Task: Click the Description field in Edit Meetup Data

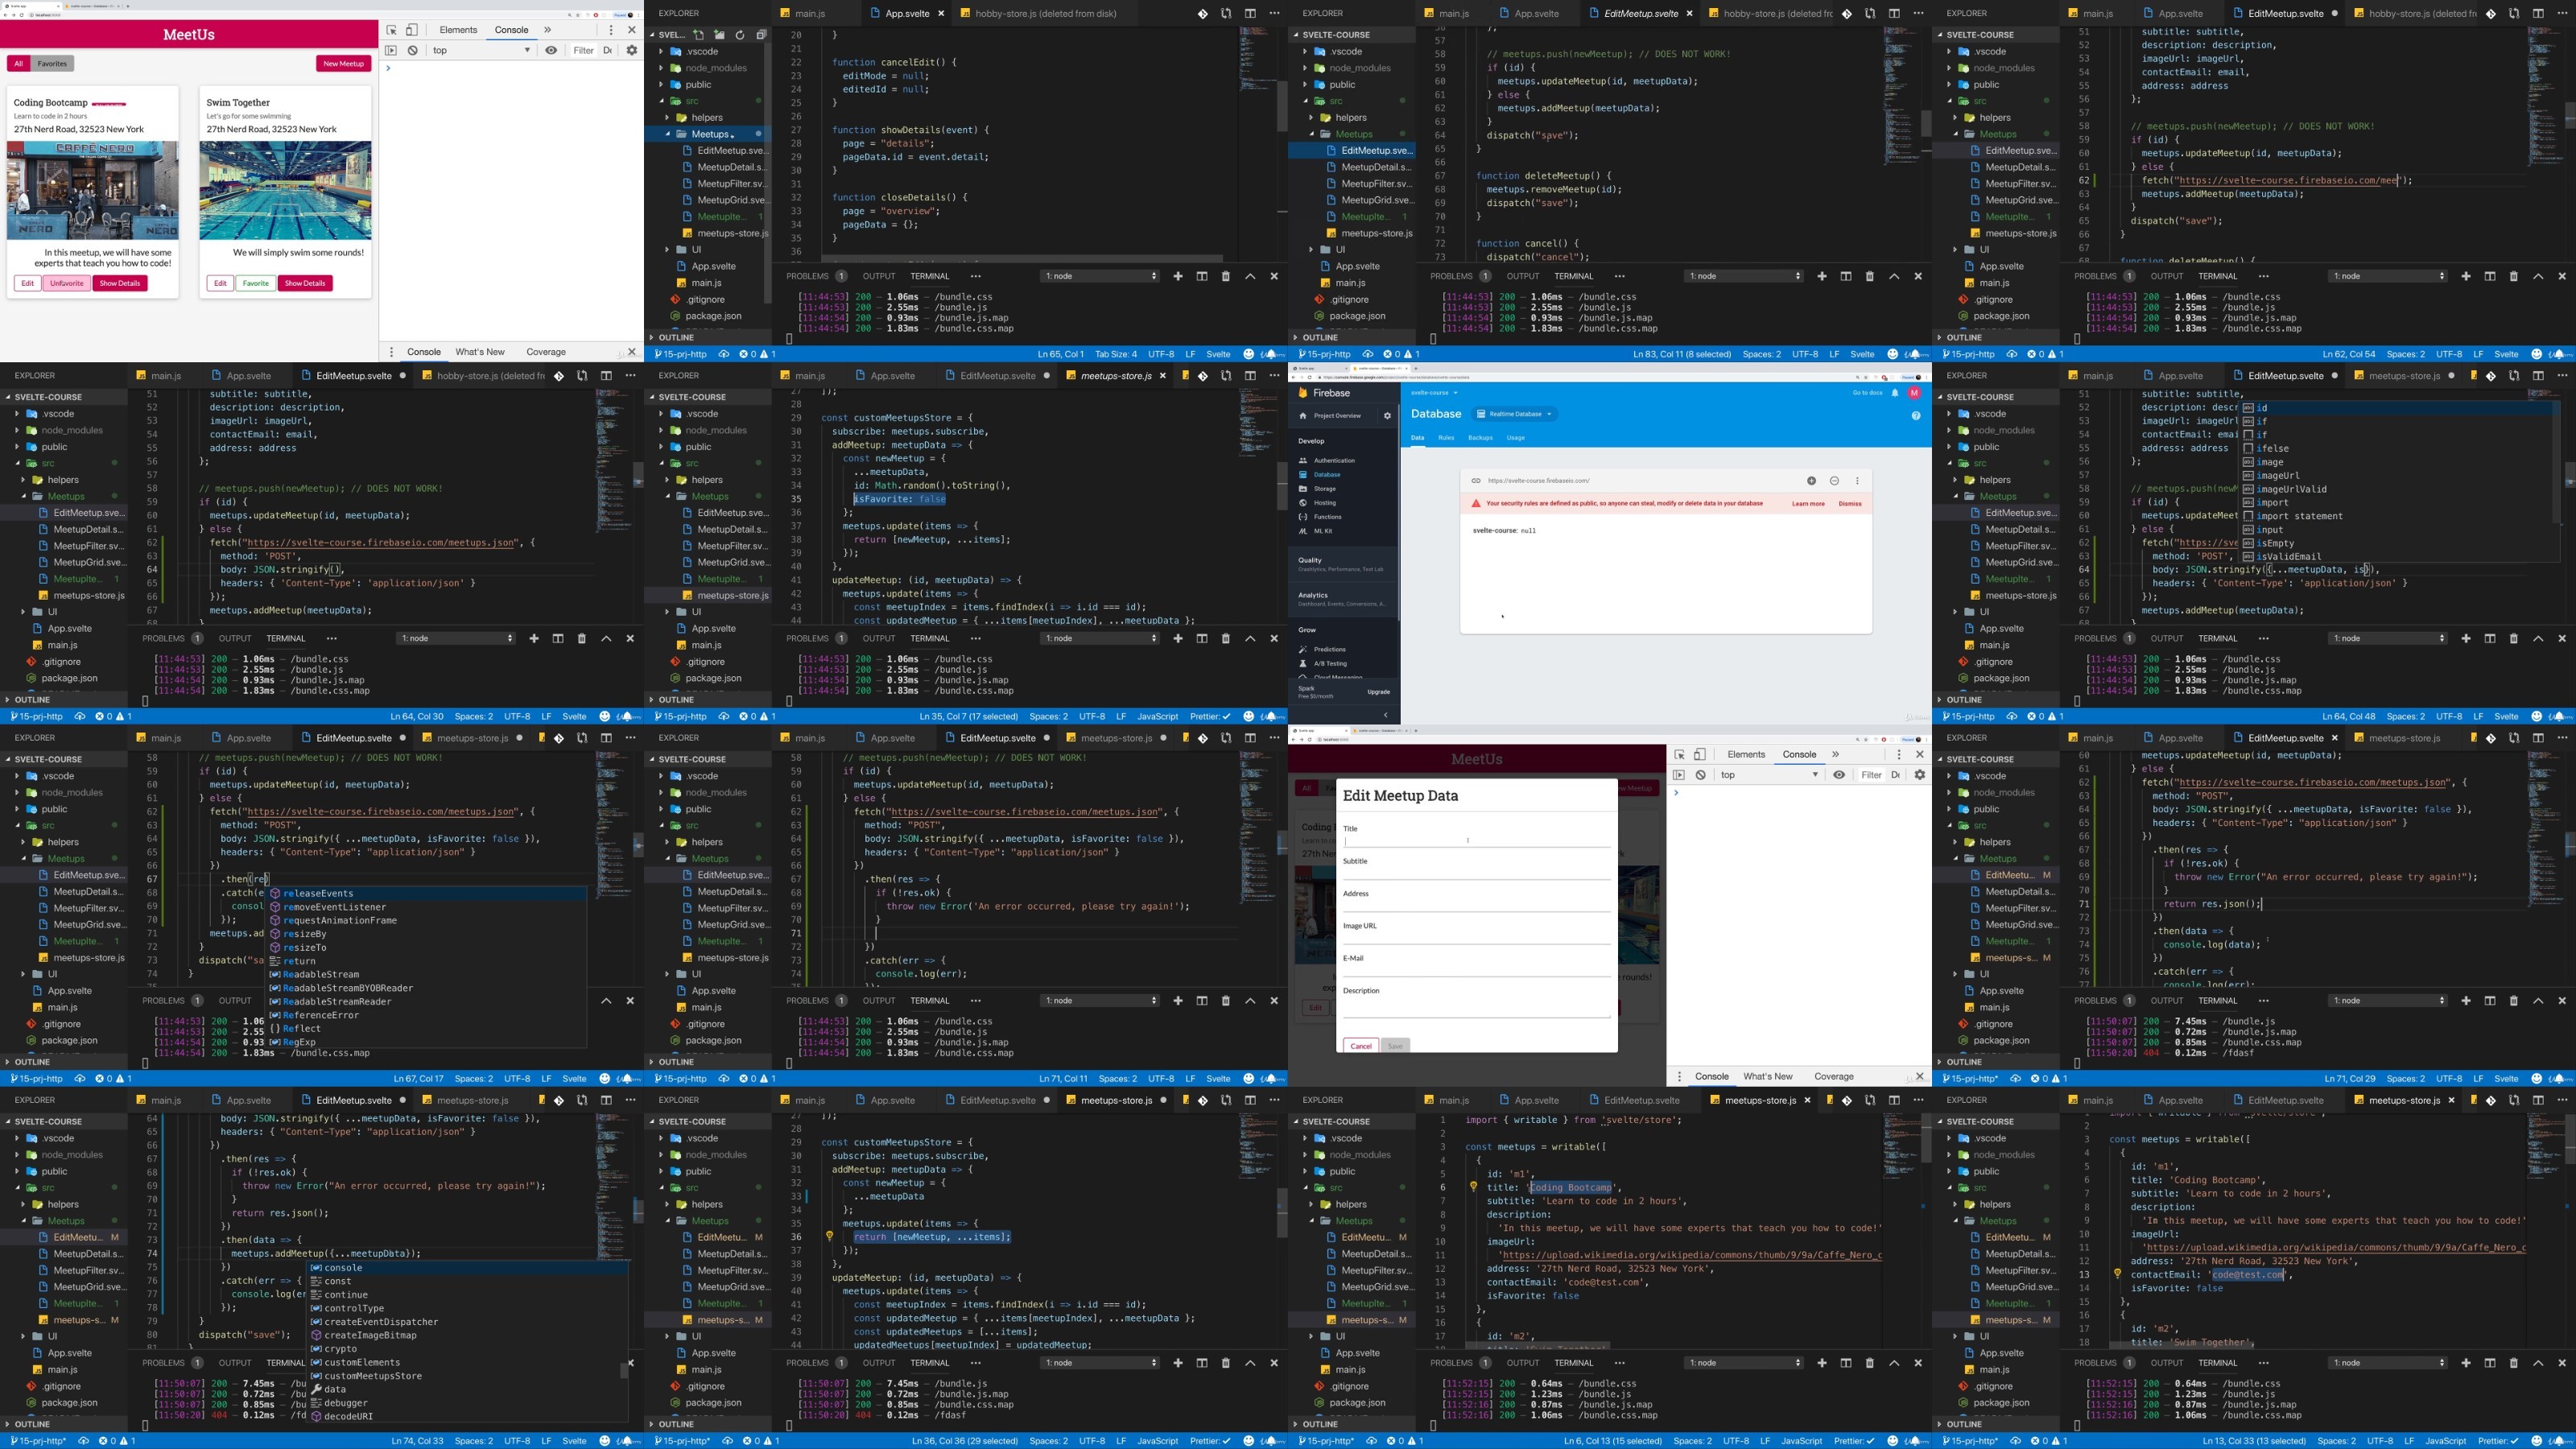Action: [1476, 1007]
